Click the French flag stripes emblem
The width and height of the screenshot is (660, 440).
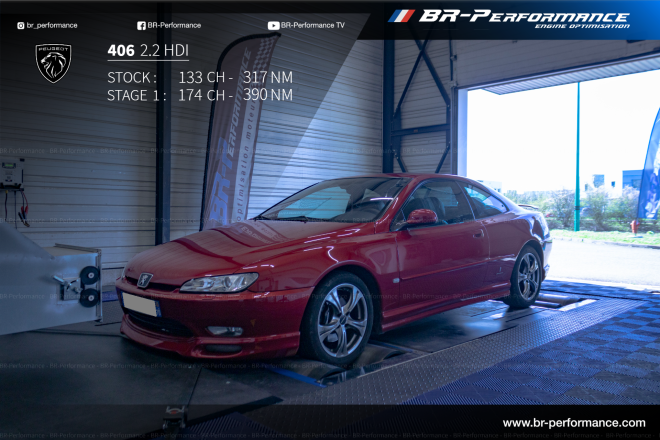point(401,16)
